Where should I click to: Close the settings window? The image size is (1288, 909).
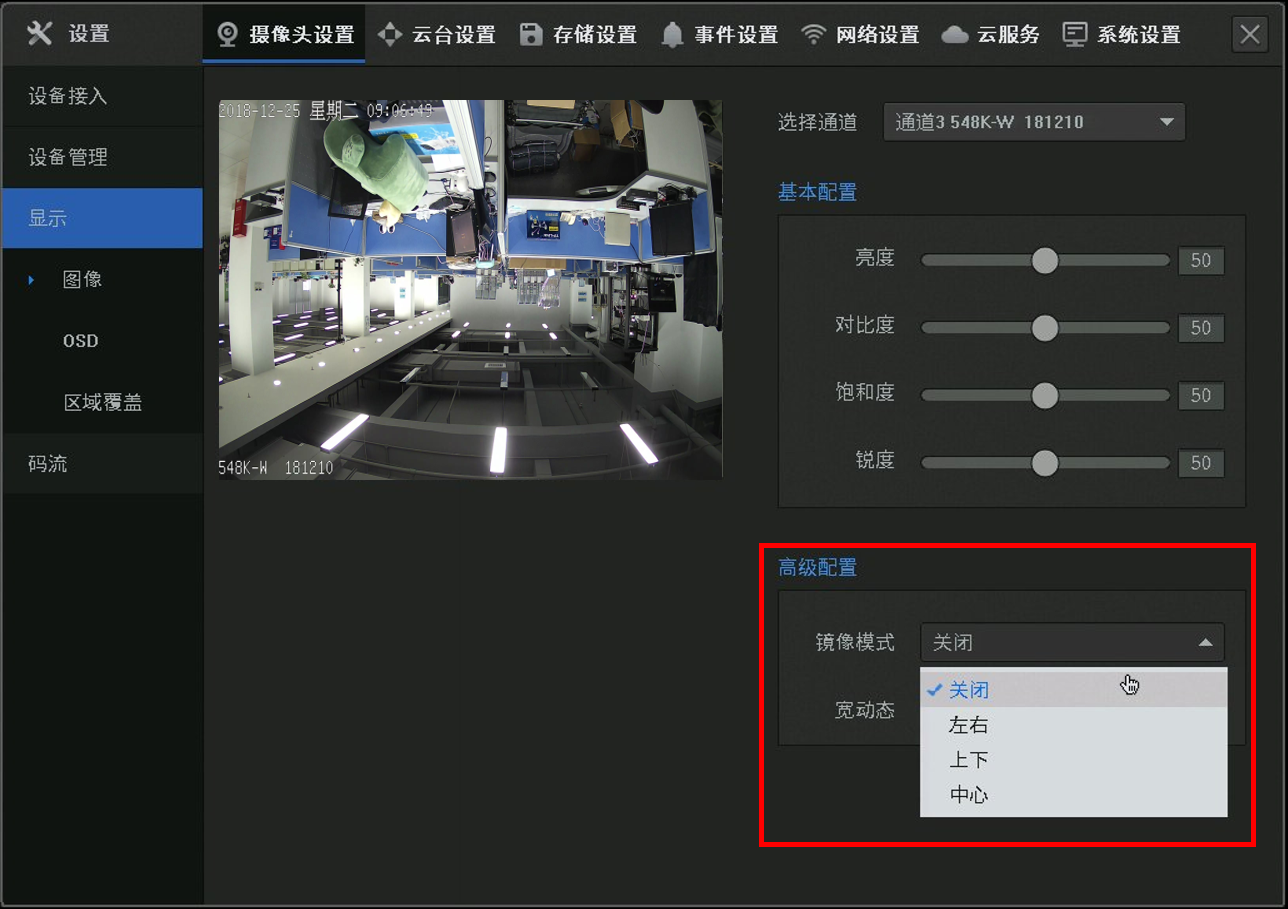tap(1250, 35)
